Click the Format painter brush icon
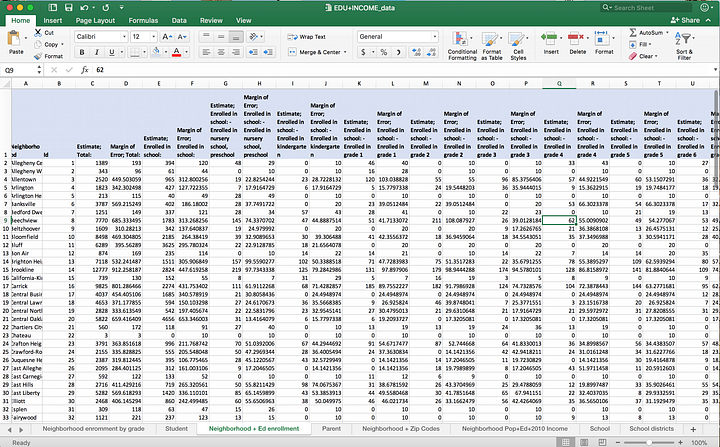Viewport: 720px width, 447px height. click(38, 56)
